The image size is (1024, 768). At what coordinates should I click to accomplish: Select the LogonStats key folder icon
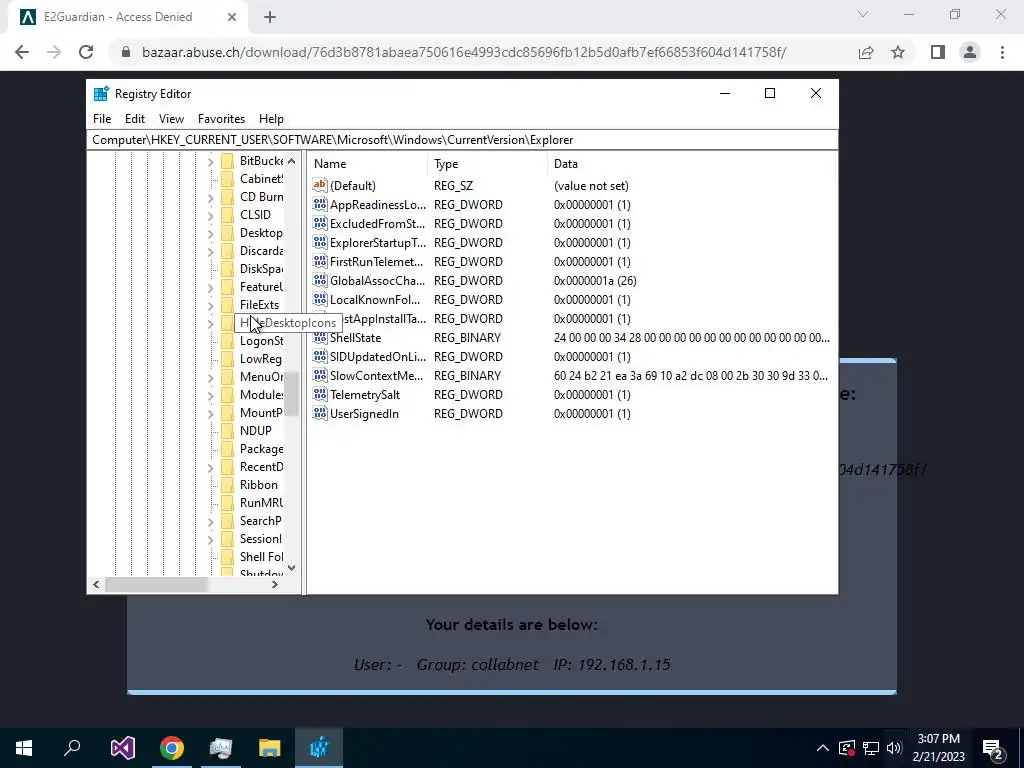tap(227, 341)
